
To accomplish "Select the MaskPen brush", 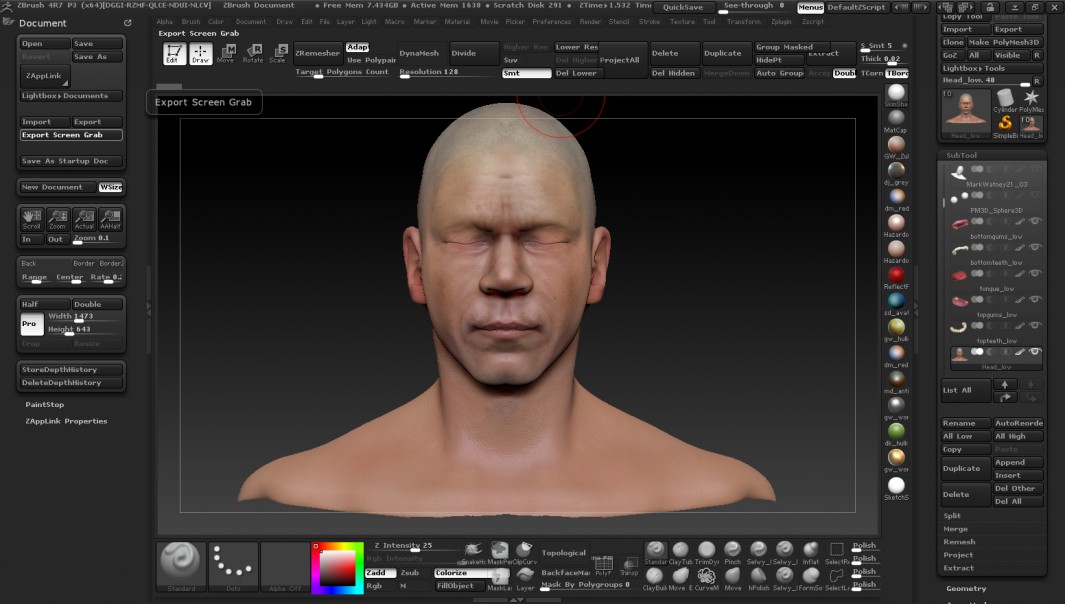I will click(499, 553).
